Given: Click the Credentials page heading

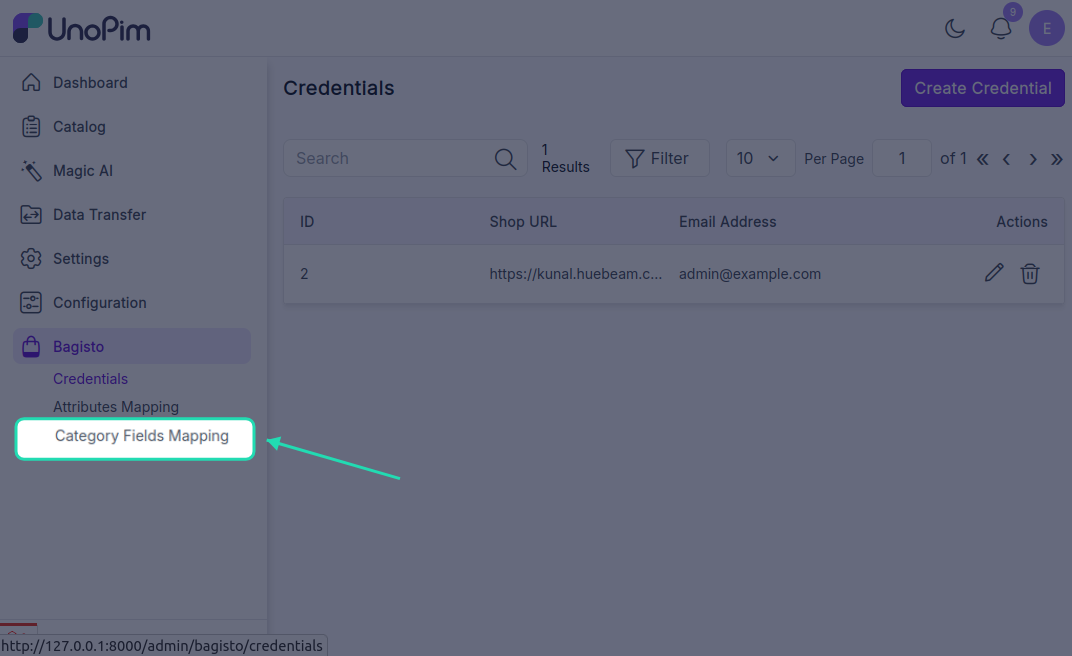Looking at the screenshot, I should (x=339, y=88).
